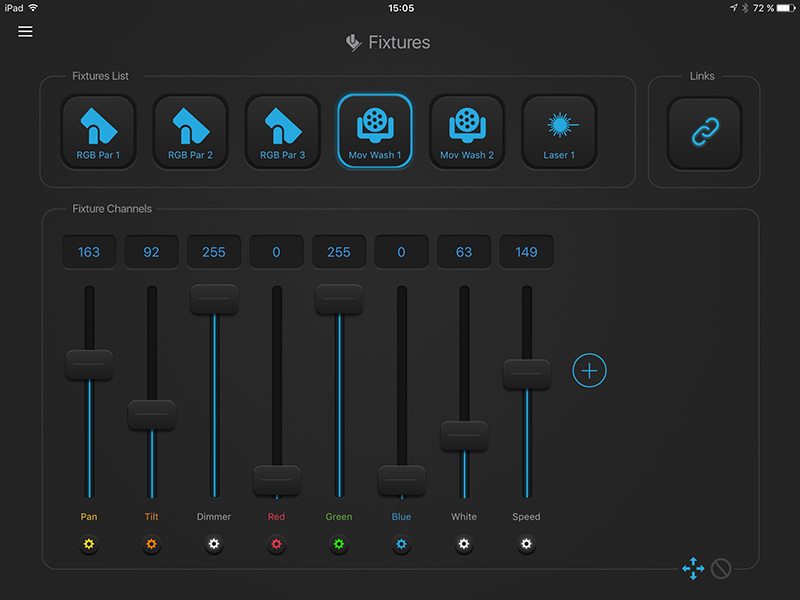800x600 pixels.
Task: Click the disable circle-slash icon
Action: coord(720,568)
